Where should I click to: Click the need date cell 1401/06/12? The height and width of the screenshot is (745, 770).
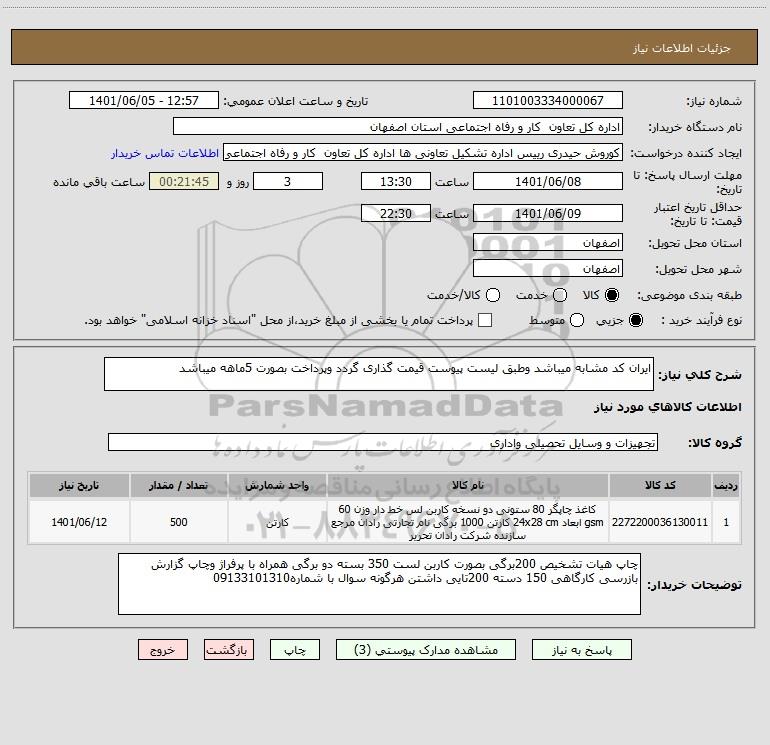79,522
